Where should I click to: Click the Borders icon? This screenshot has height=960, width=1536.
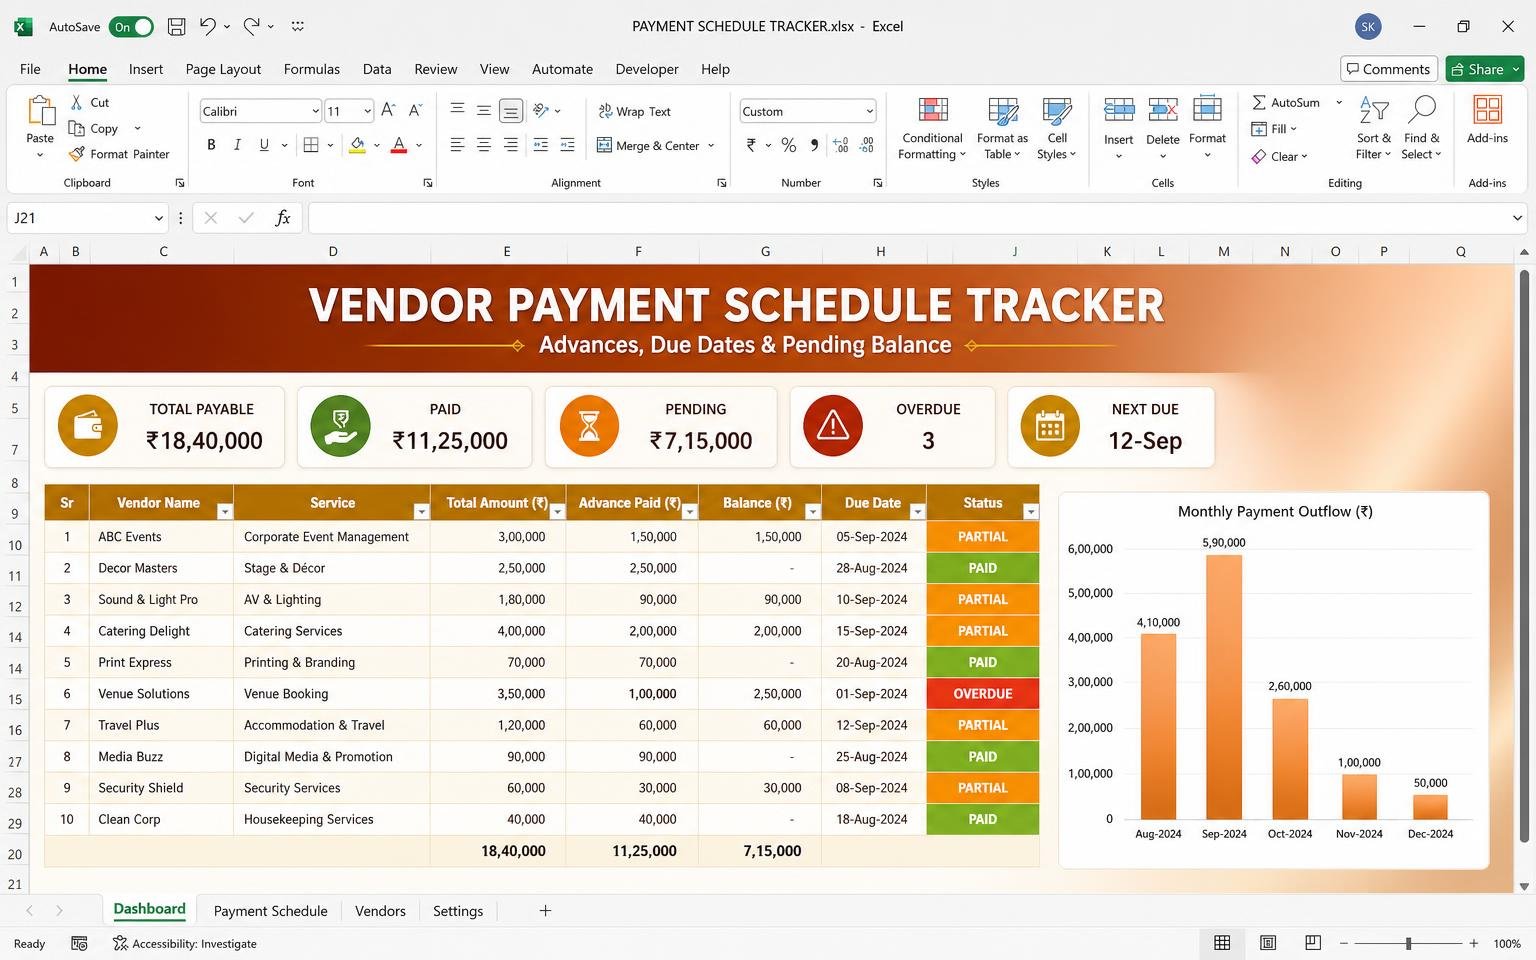pos(311,145)
